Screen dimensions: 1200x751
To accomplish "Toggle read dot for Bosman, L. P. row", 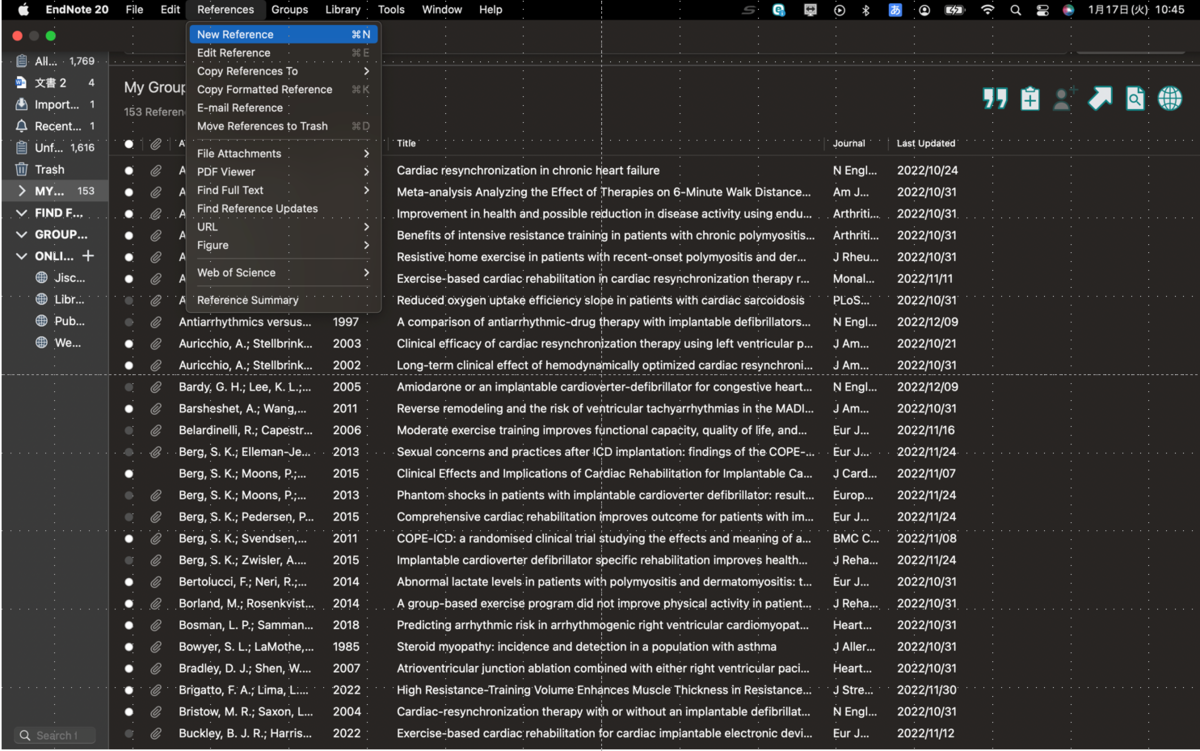I will (x=129, y=625).
